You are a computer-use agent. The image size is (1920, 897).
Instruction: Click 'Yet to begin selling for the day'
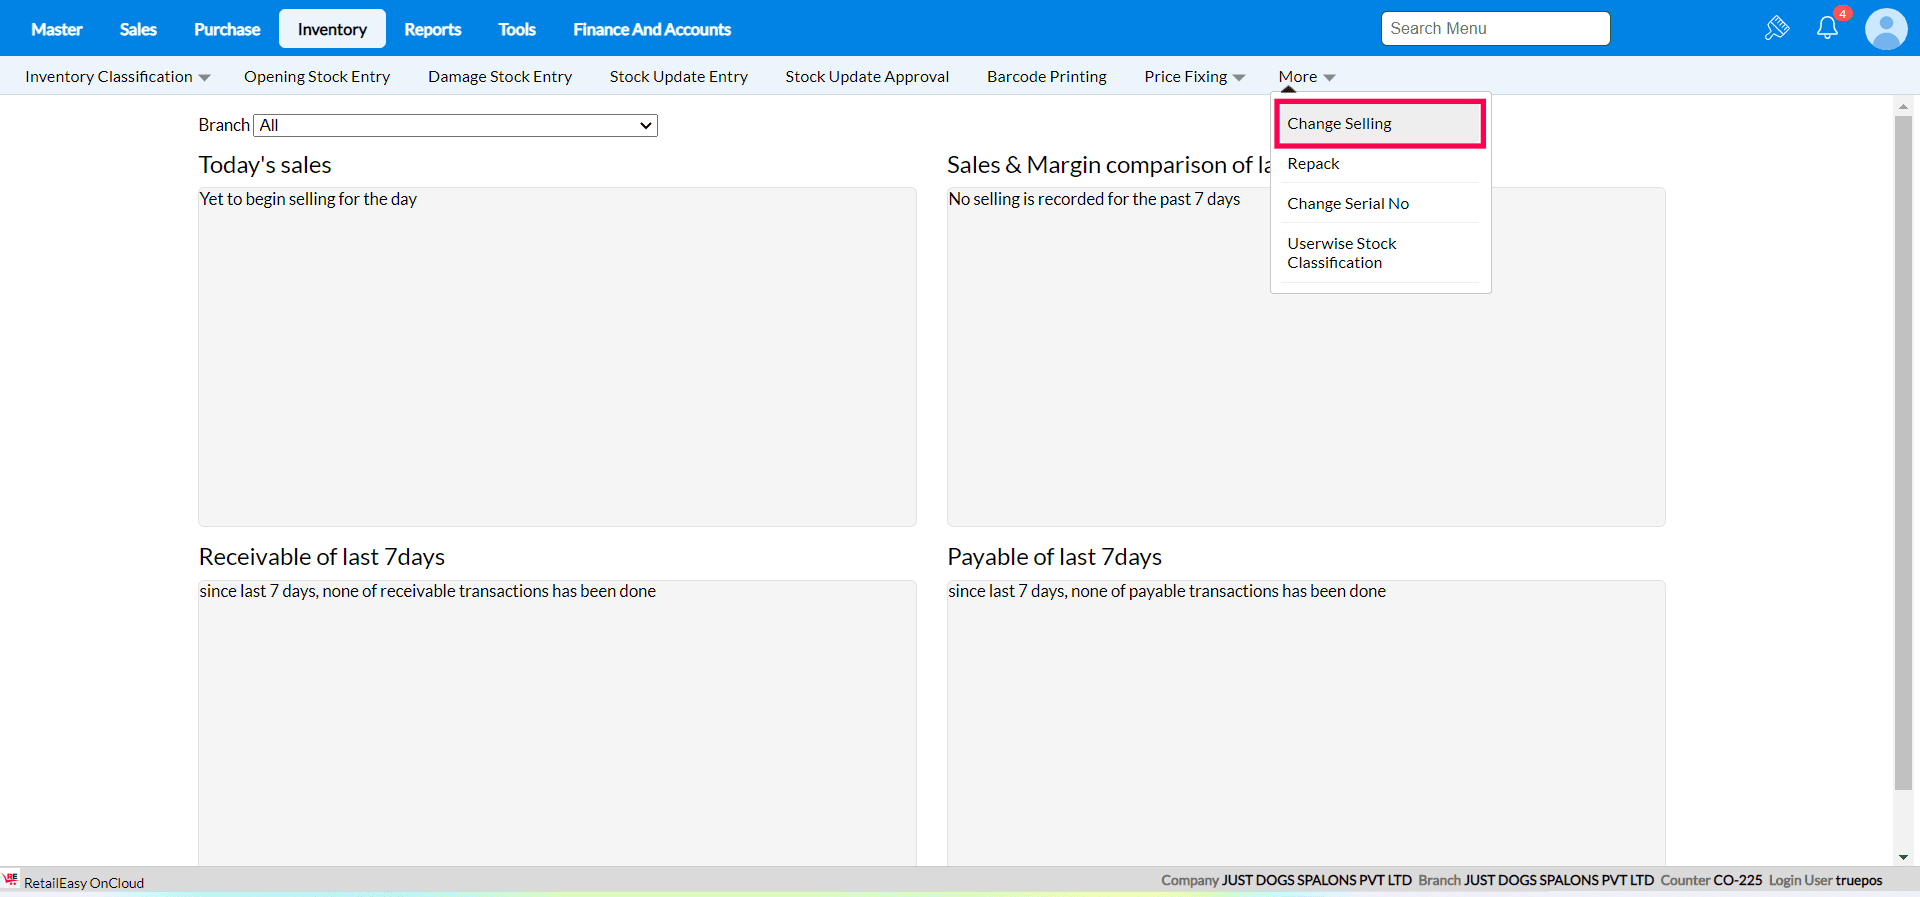click(x=308, y=199)
